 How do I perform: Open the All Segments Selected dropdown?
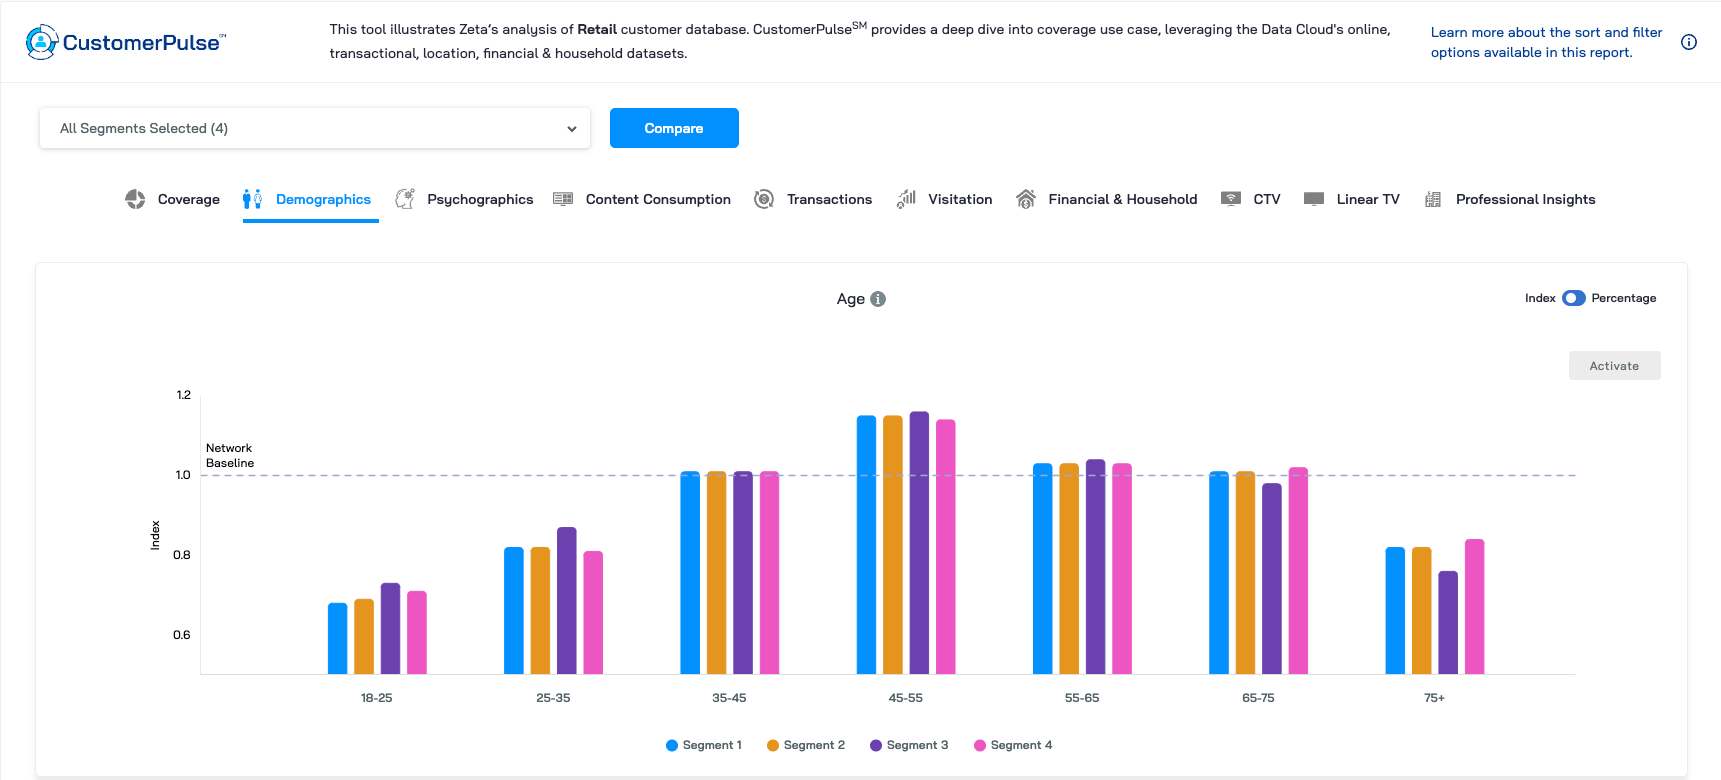315,128
